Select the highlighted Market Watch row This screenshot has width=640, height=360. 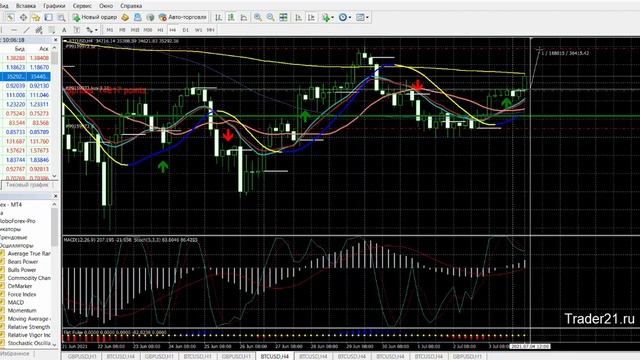[25, 76]
